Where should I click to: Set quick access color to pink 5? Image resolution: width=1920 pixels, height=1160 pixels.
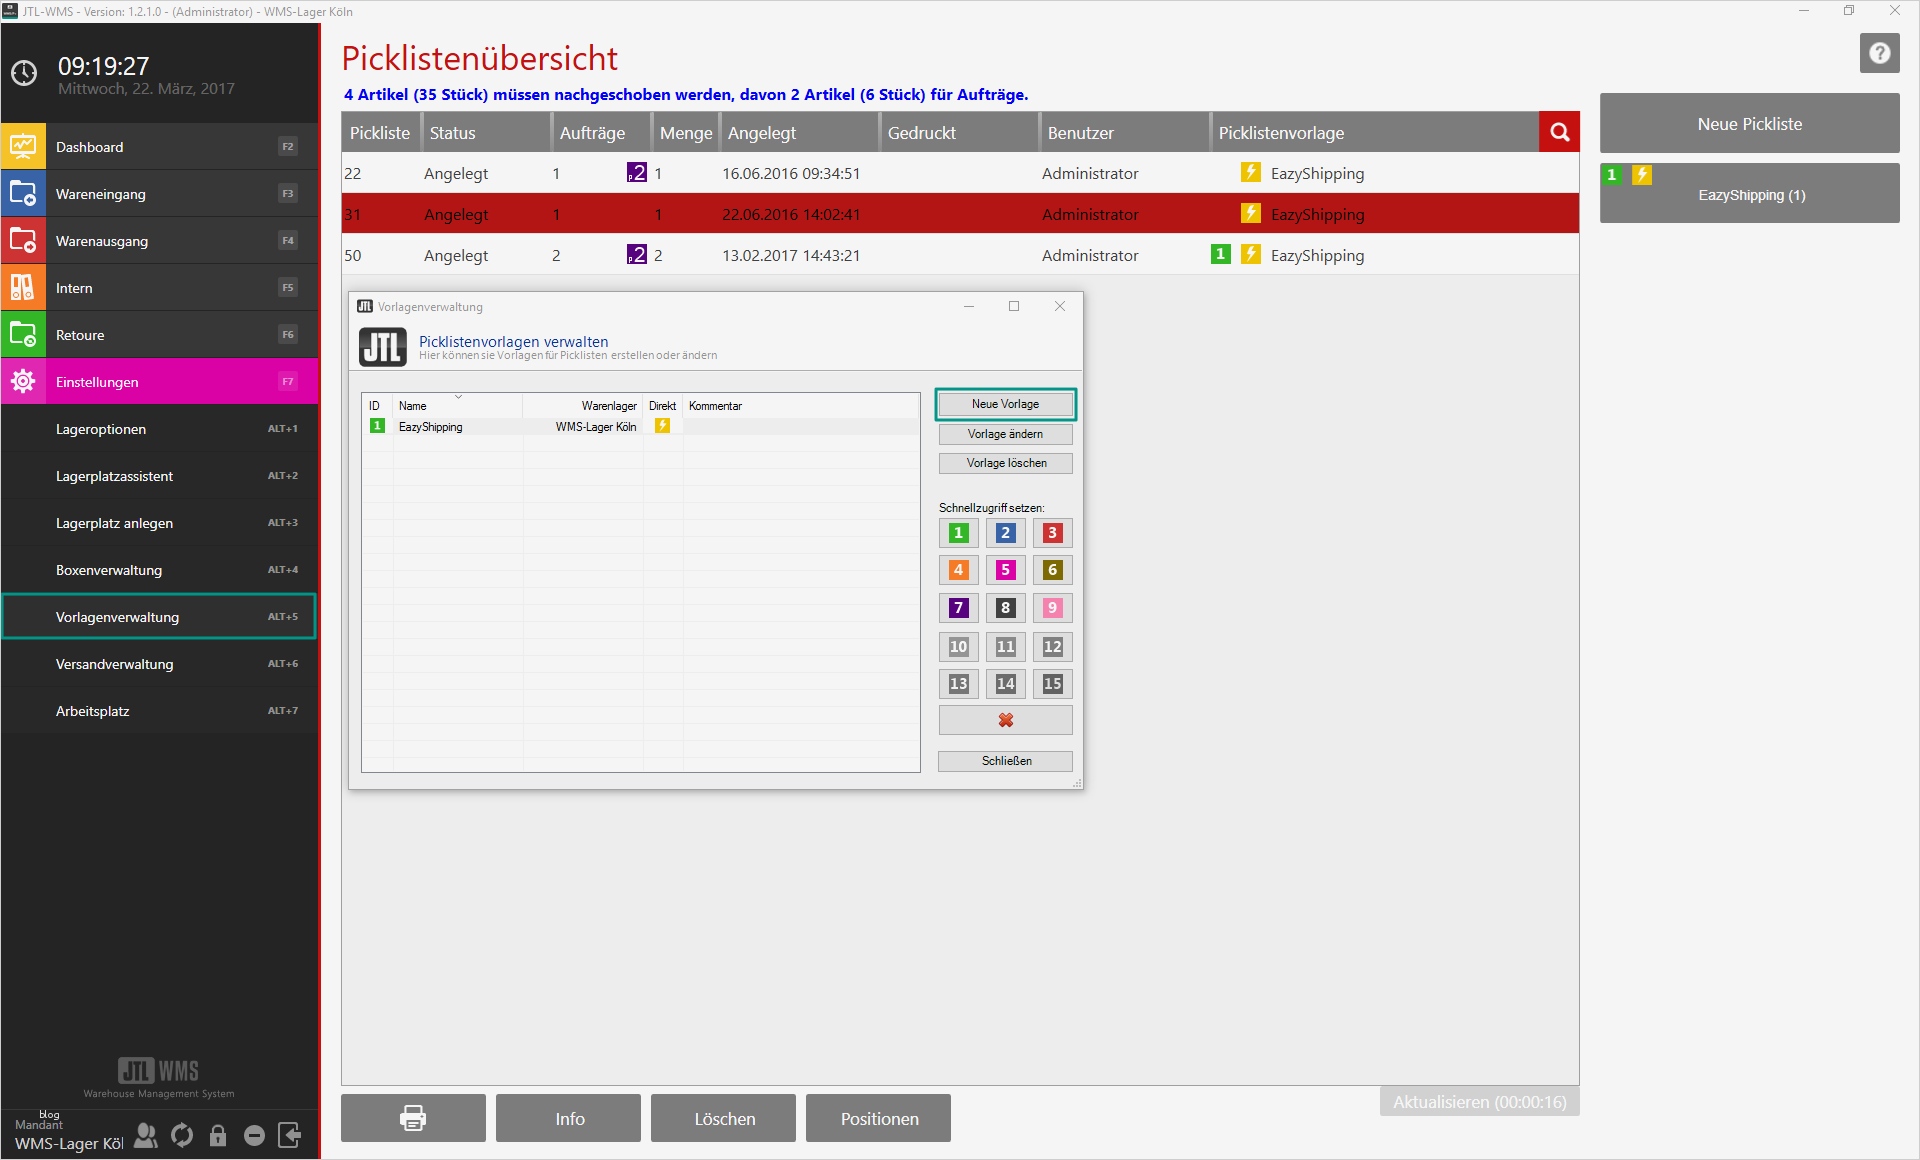[1005, 570]
